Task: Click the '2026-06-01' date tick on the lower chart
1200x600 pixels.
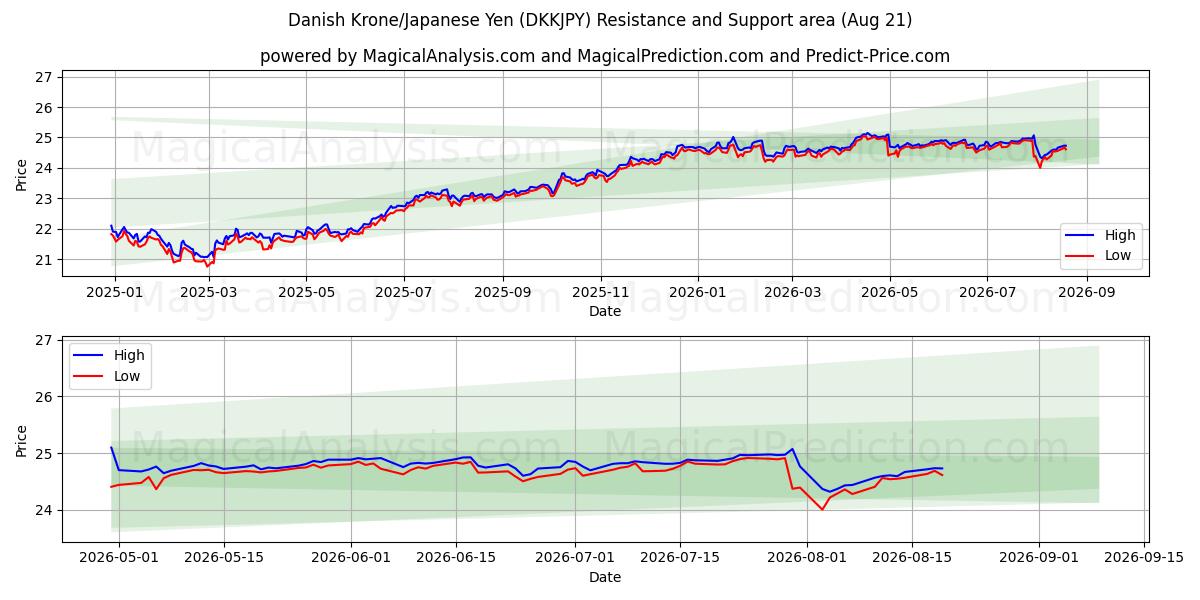Action: point(351,558)
